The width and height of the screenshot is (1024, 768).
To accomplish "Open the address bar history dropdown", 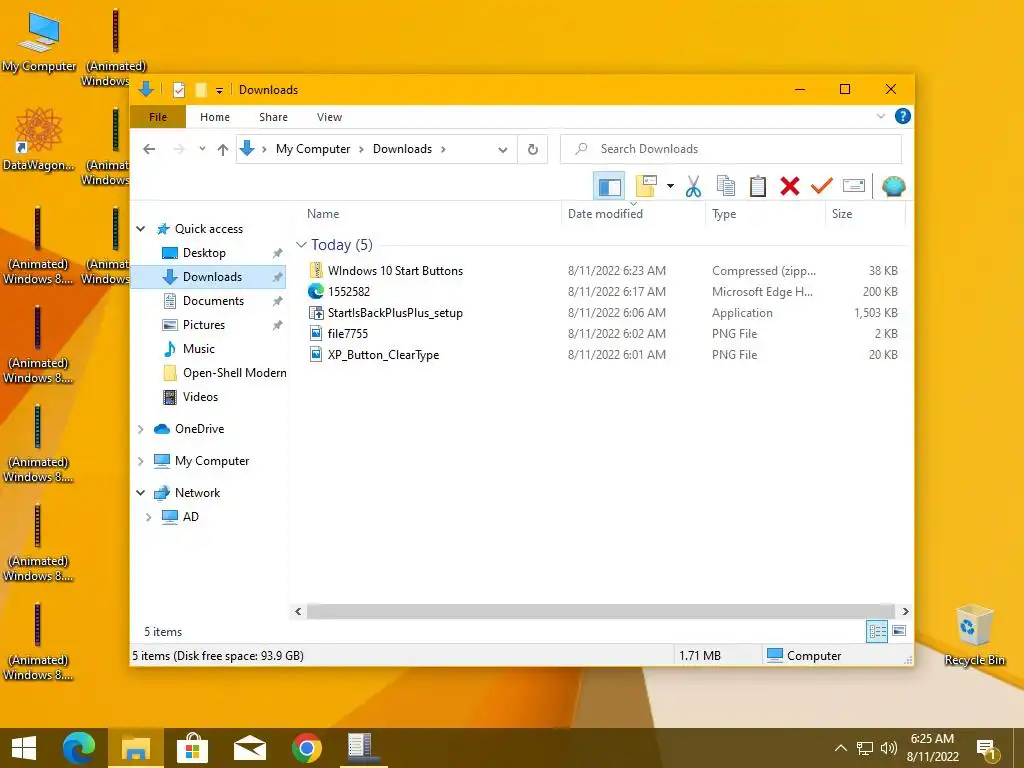I will [x=502, y=150].
